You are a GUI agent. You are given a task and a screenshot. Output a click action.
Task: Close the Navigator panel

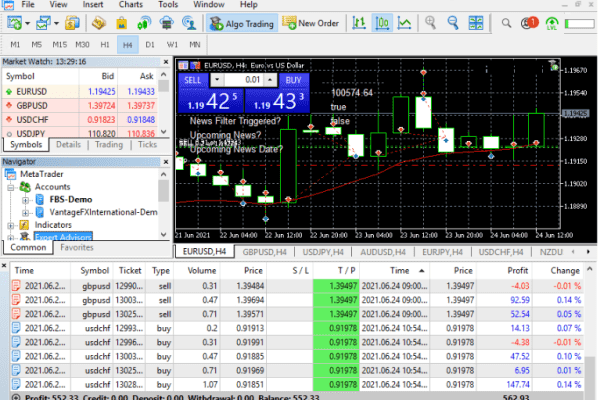click(x=166, y=162)
